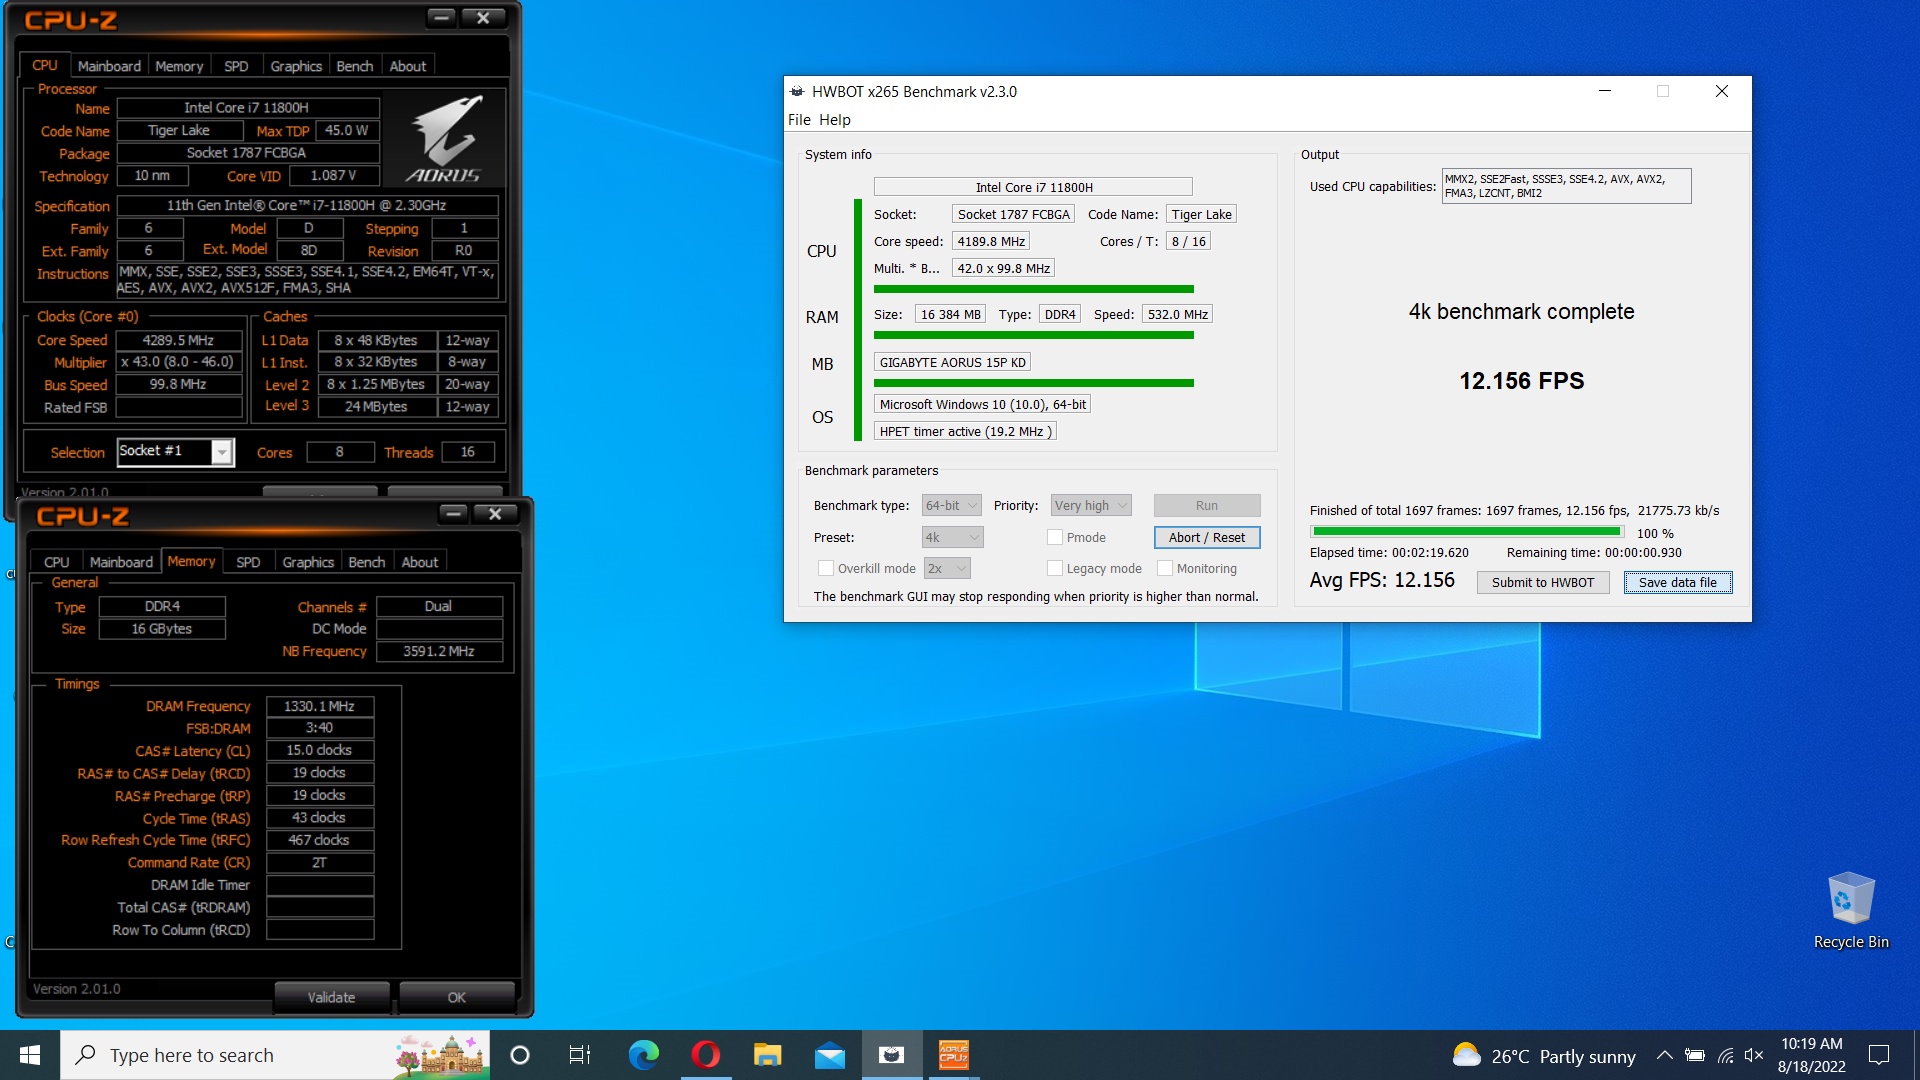The height and width of the screenshot is (1080, 1920).
Task: Launch Microsoft Edge from taskbar
Action: coord(643,1055)
